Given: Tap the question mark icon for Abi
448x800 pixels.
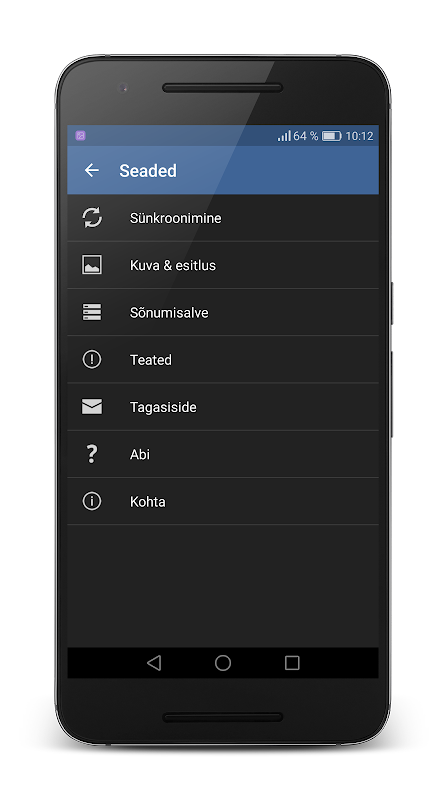Looking at the screenshot, I should click(x=92, y=454).
